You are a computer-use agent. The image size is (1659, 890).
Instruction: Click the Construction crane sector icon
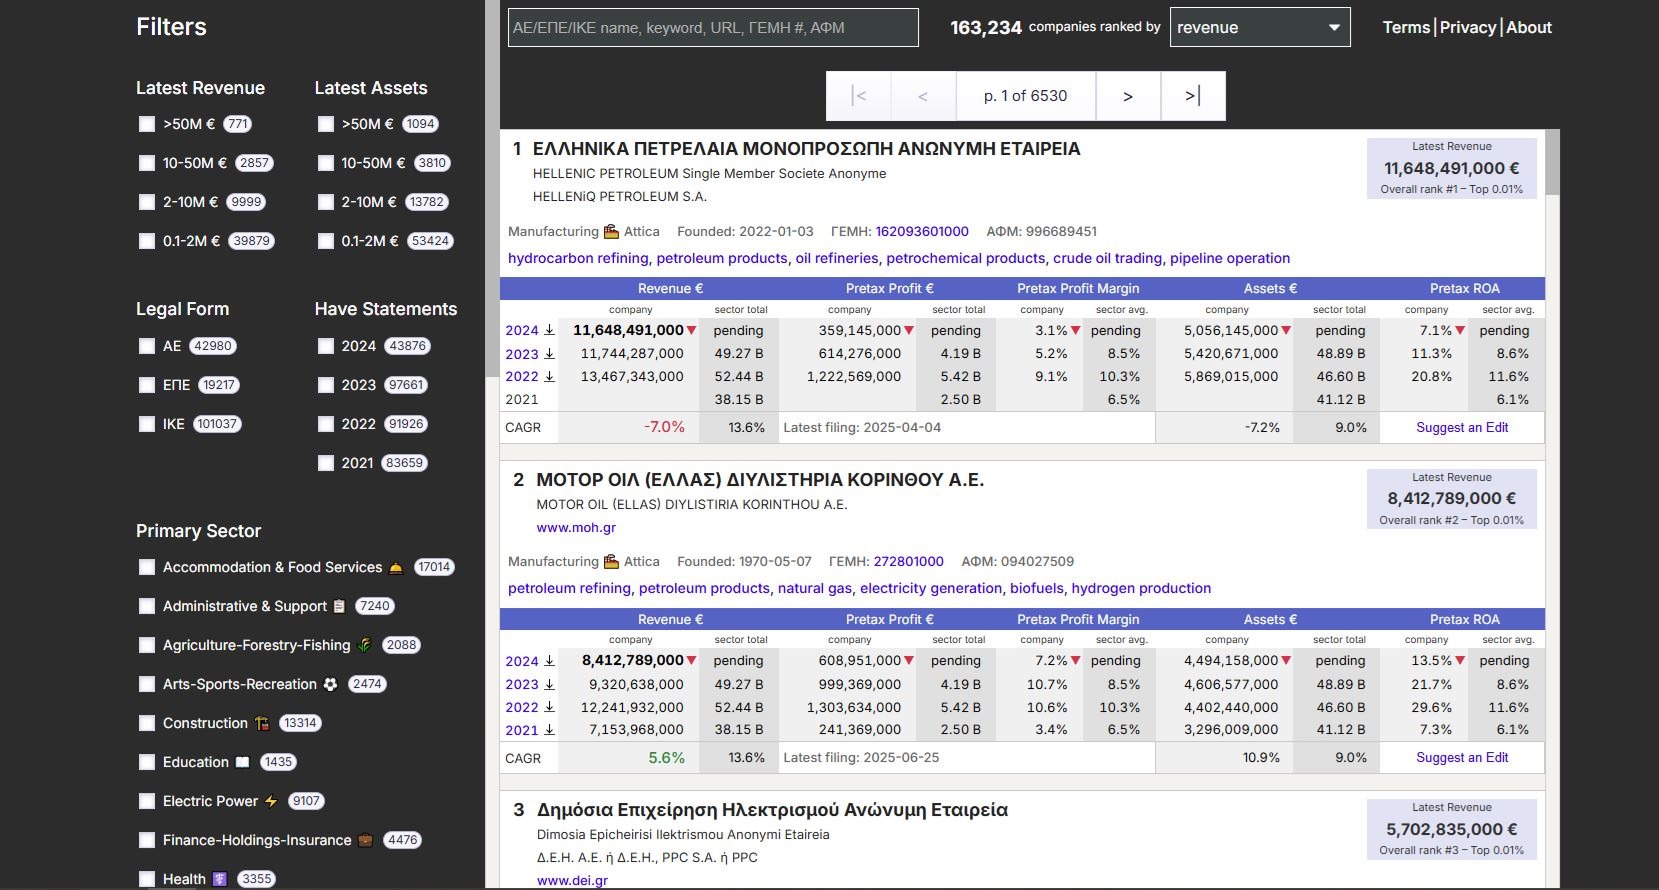[262, 723]
